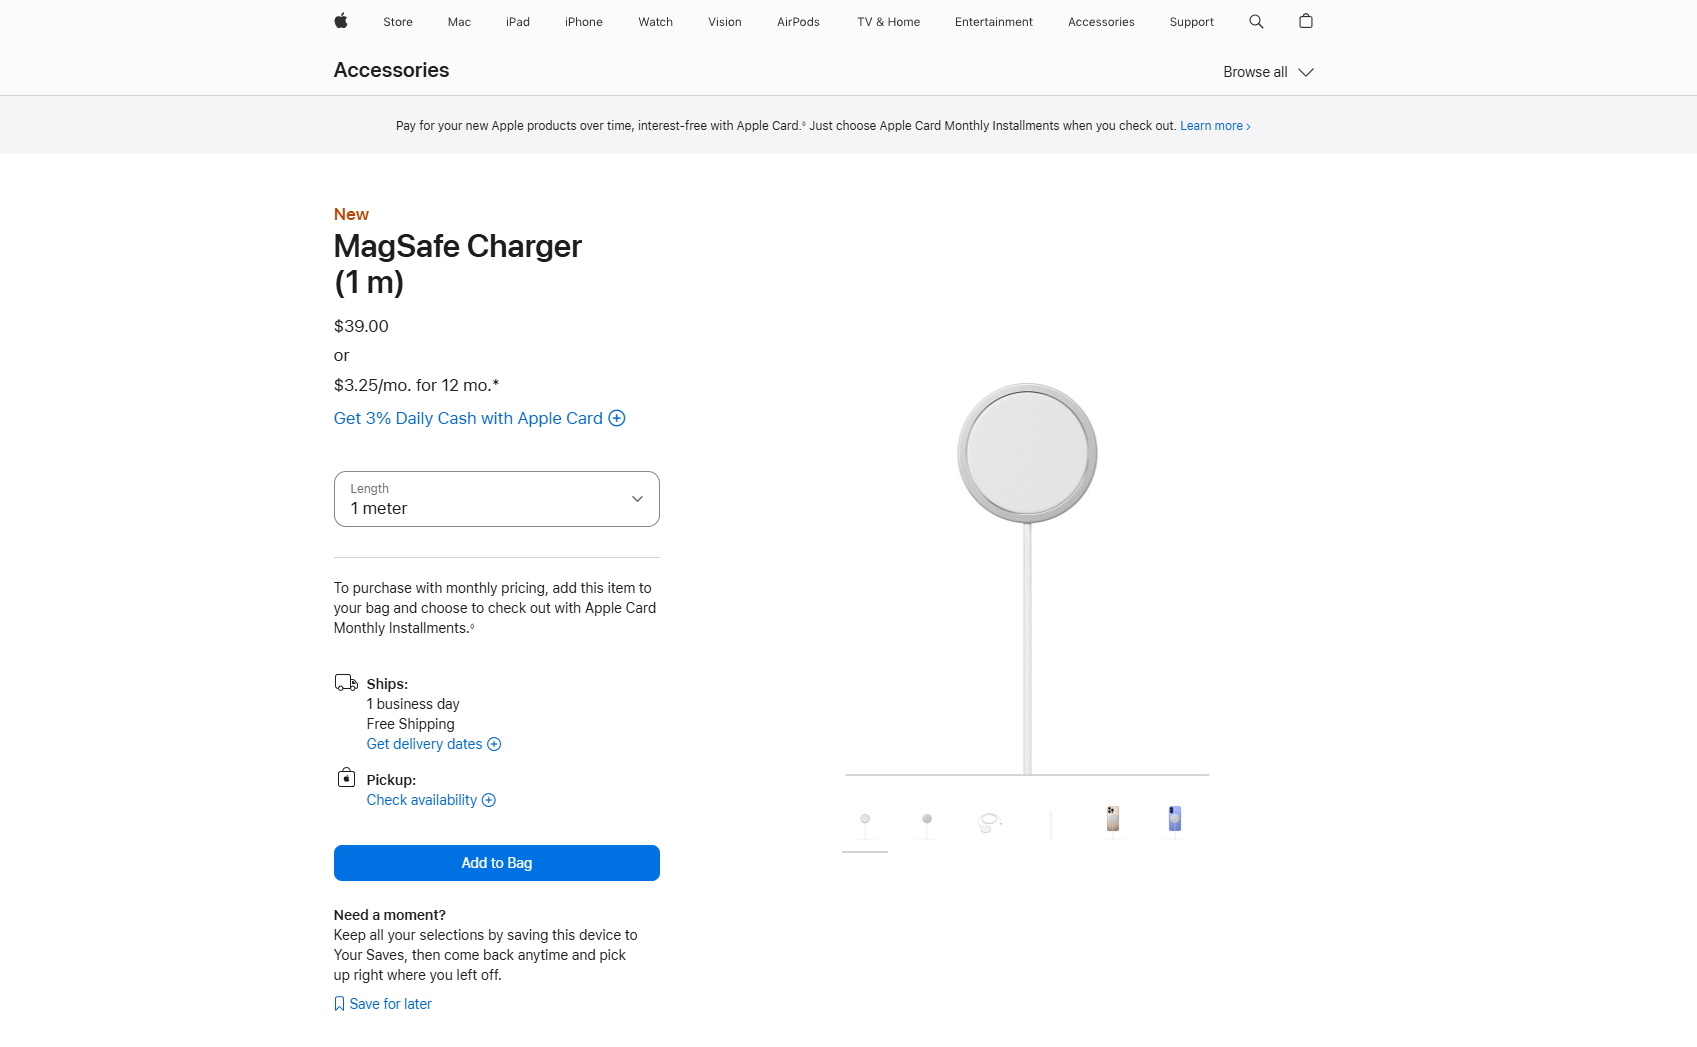Click the Support menu item

(x=1191, y=22)
